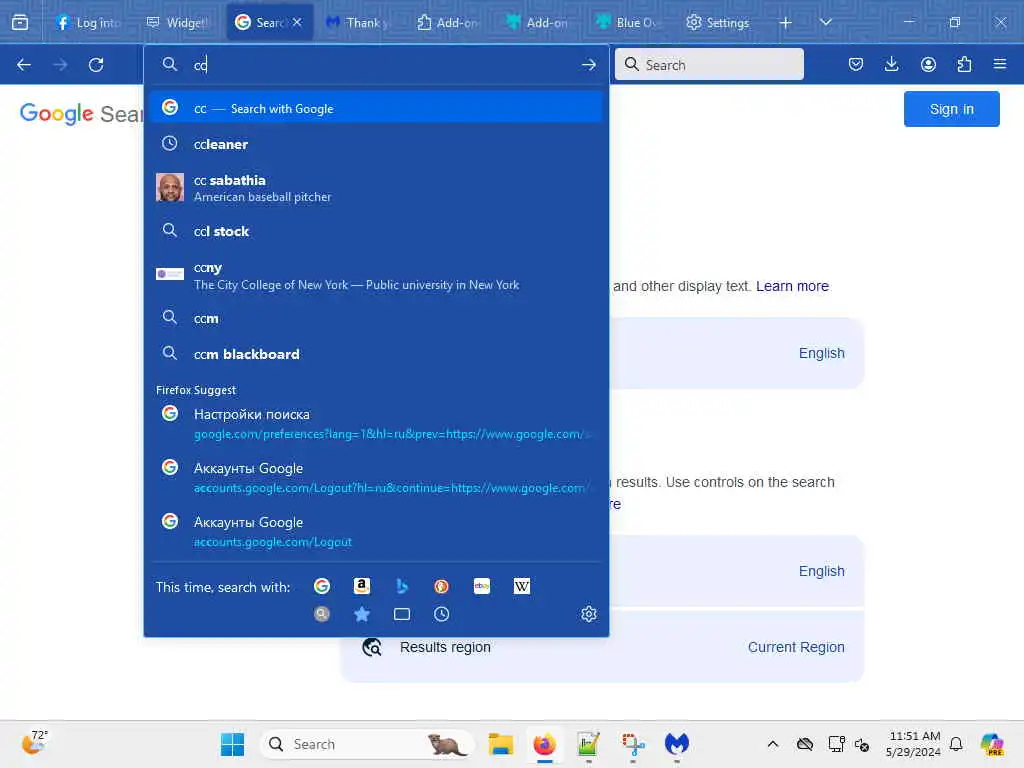
Task: Show hidden system tray icons
Action: (773, 744)
